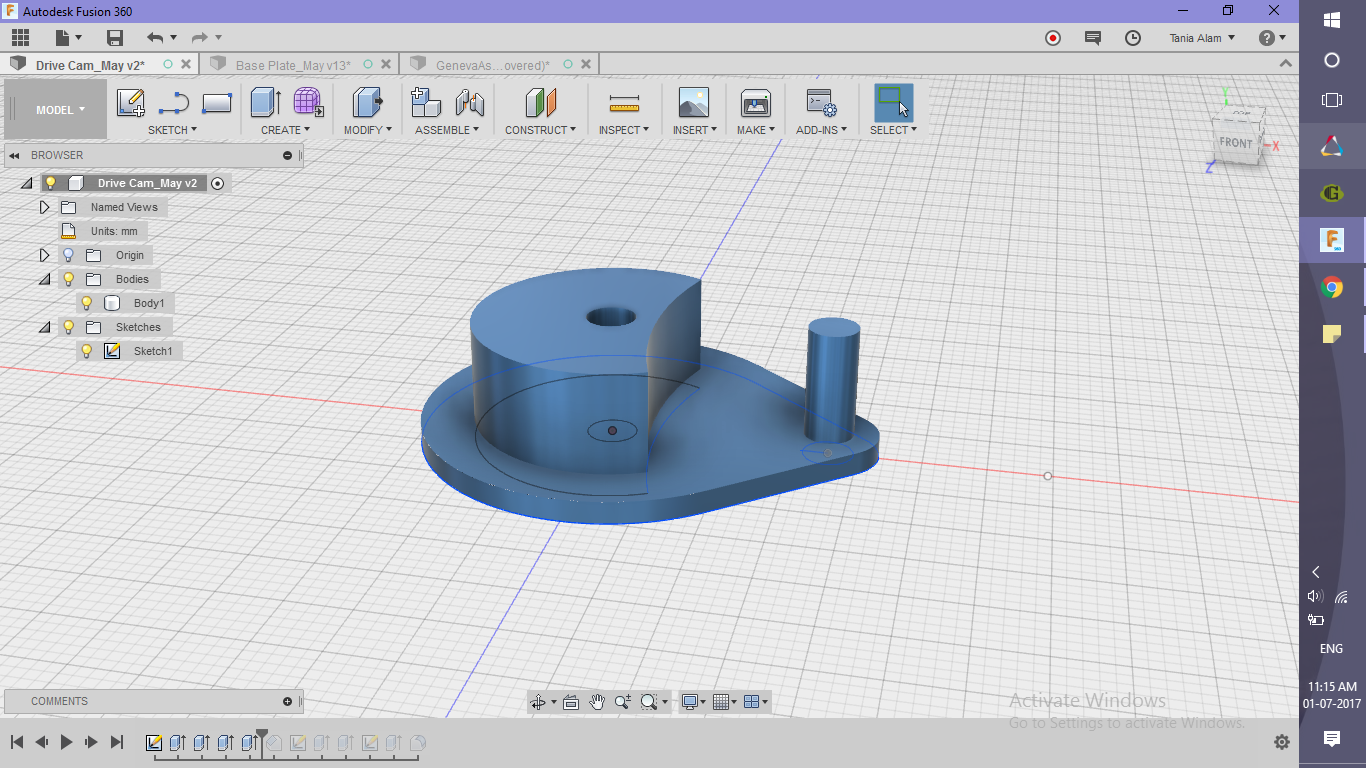Click the New Component icon

(426, 103)
